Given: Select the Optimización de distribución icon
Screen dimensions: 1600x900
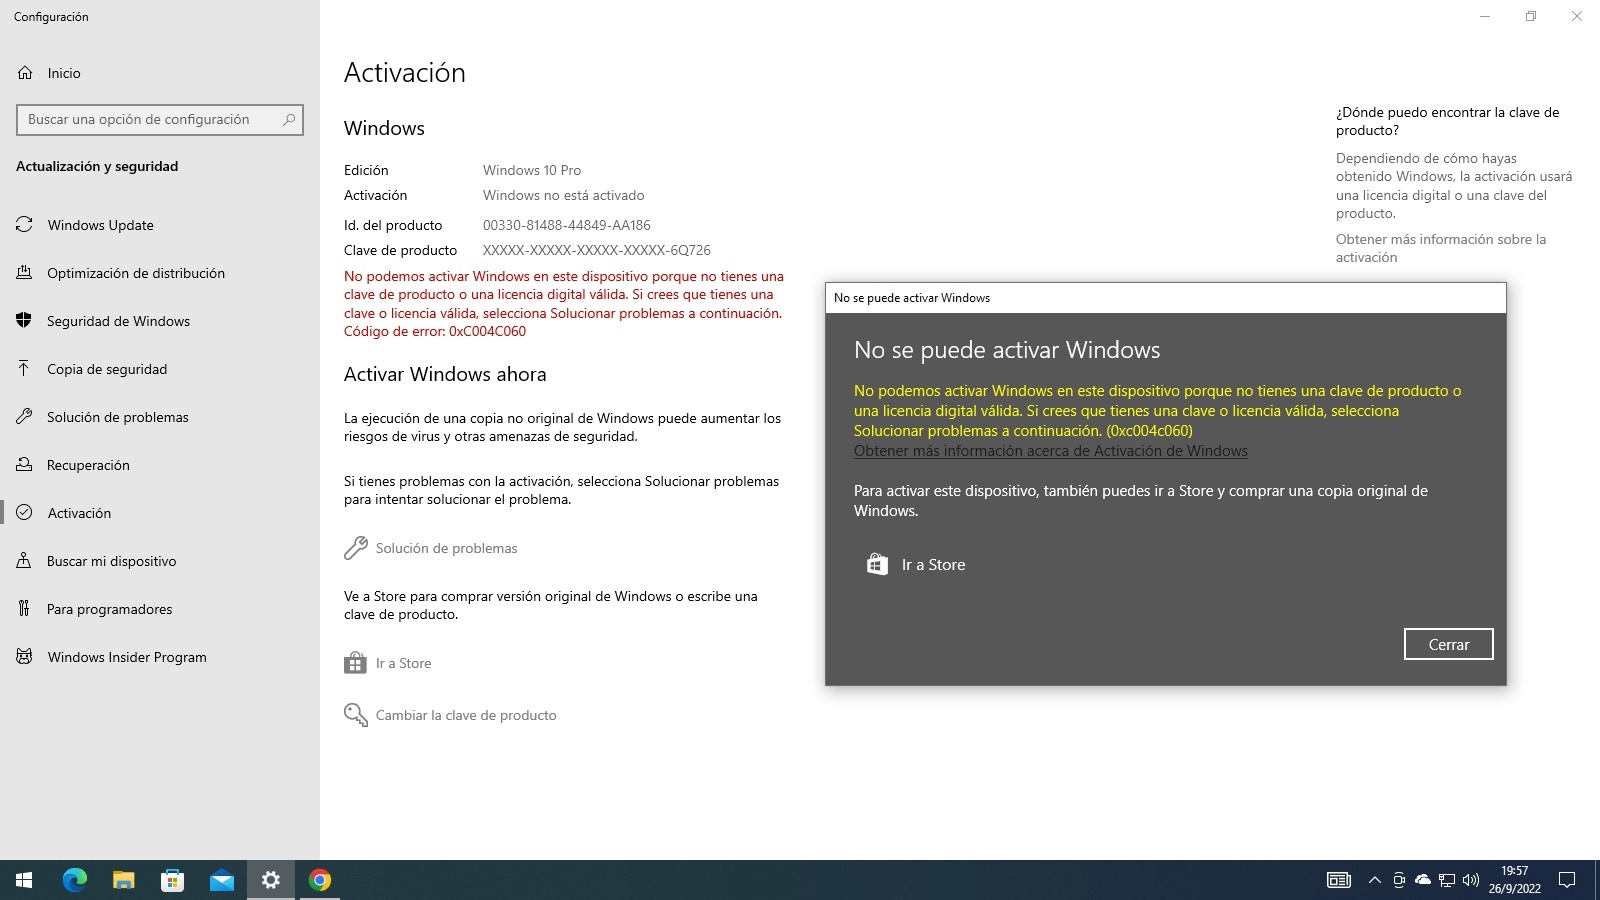Looking at the screenshot, I should pos(24,273).
